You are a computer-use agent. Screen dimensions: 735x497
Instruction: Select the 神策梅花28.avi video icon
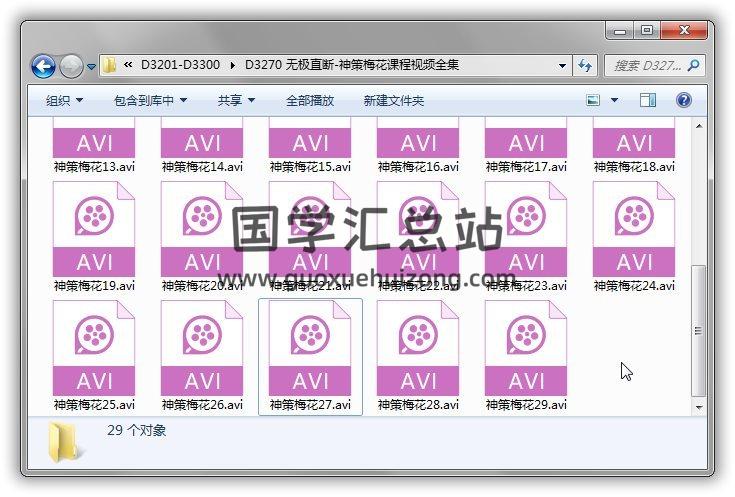[x=418, y=348]
